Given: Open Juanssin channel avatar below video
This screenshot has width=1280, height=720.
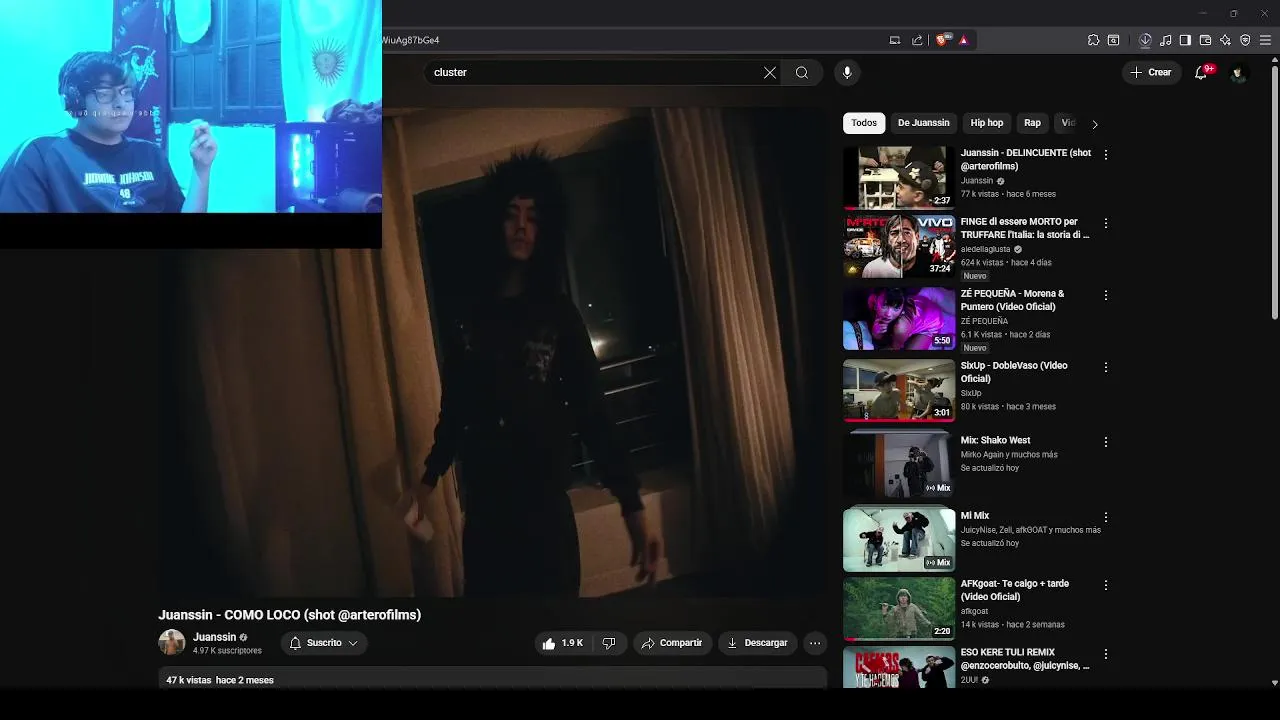Looking at the screenshot, I should 172,642.
